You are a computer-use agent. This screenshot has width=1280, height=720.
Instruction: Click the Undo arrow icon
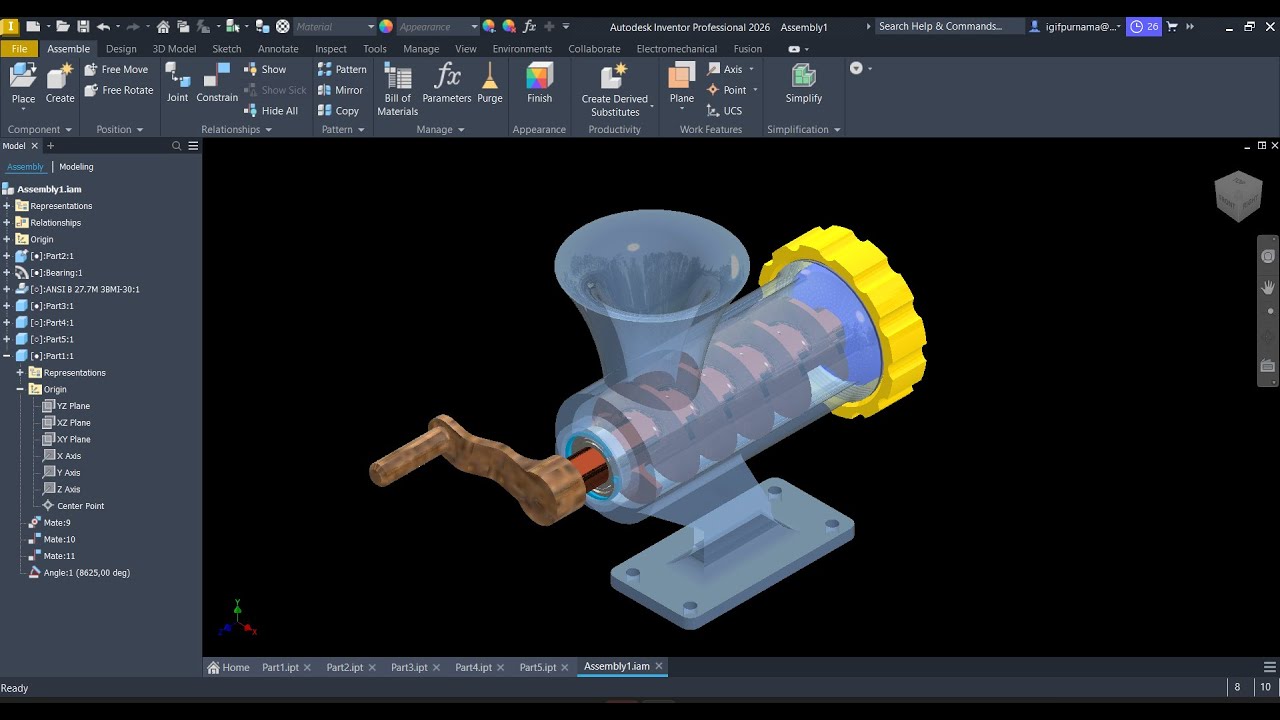(x=103, y=27)
